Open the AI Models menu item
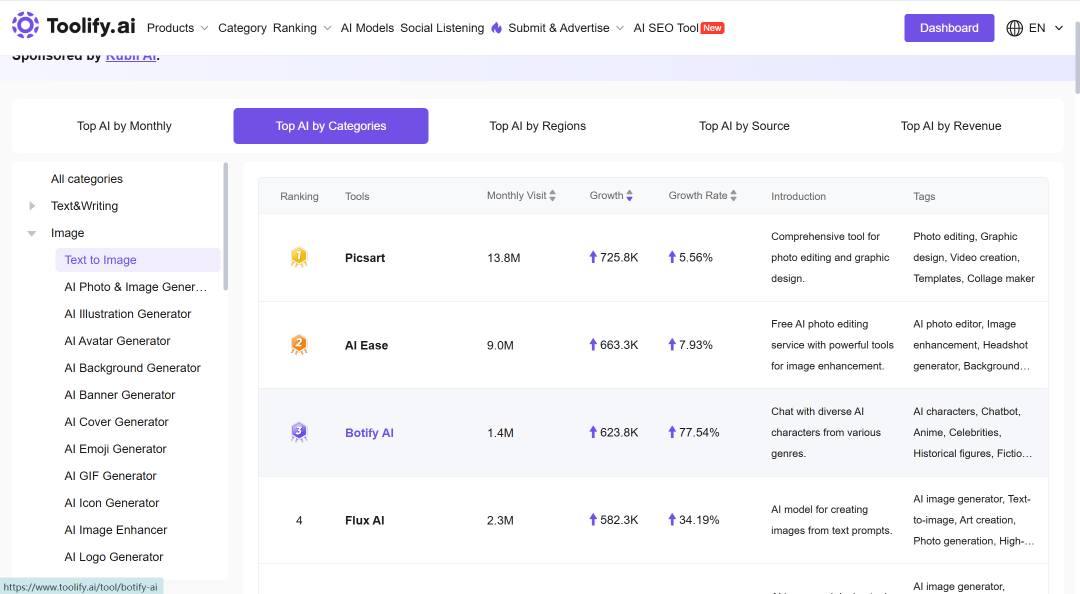This screenshot has width=1080, height=594. 367,28
